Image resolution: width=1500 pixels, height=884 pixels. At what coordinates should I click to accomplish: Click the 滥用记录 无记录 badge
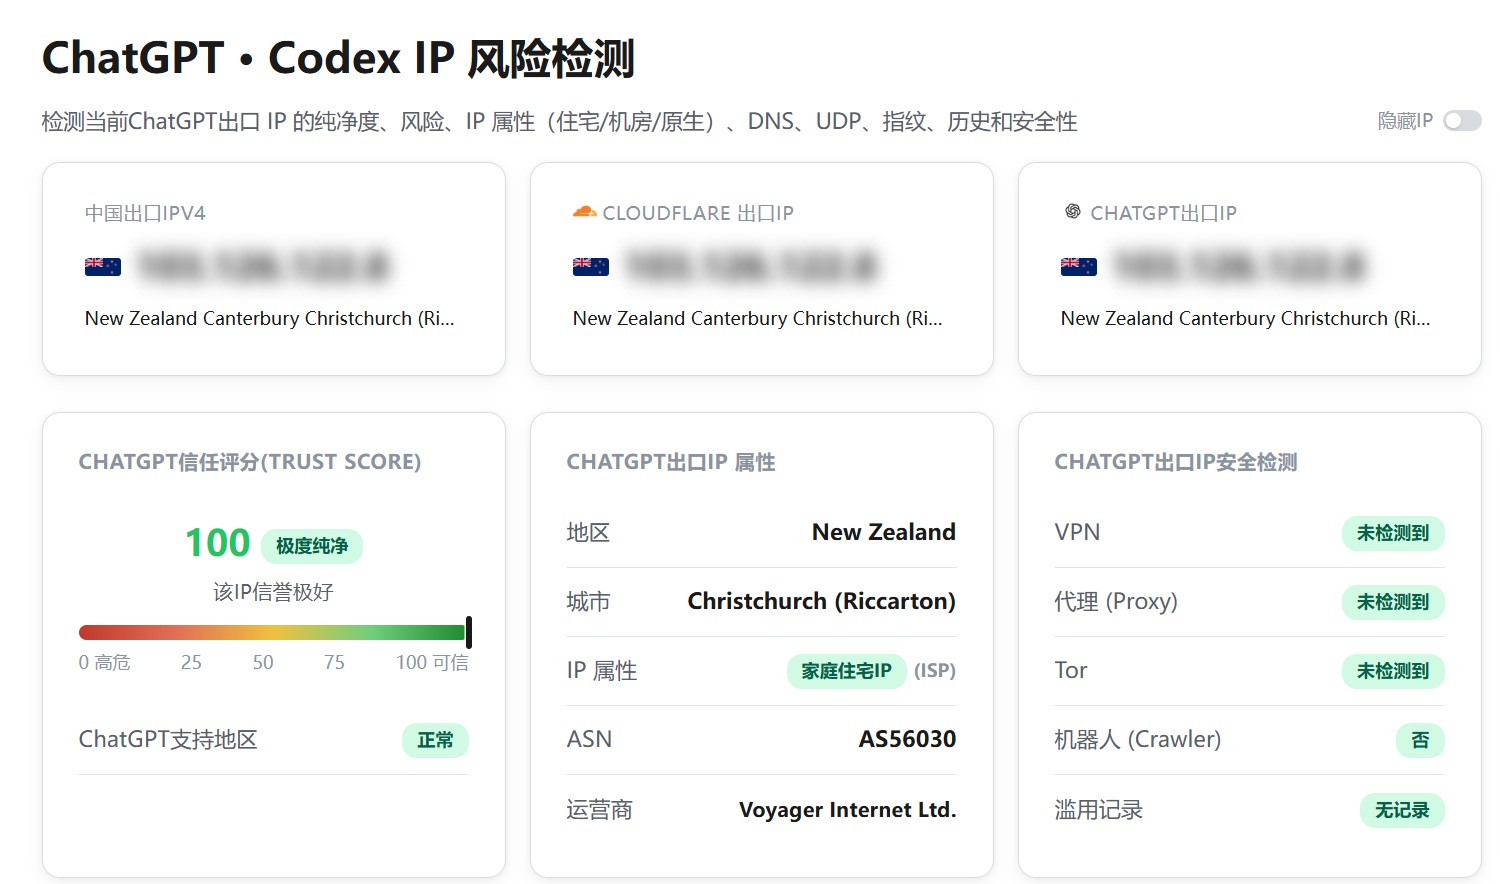coord(1402,810)
